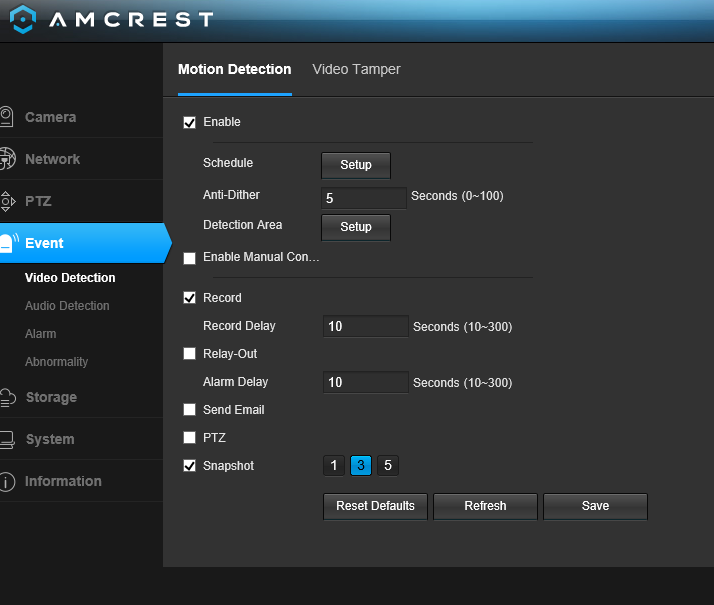714x605 pixels.
Task: Click the Camera sidebar icon
Action: point(6,117)
